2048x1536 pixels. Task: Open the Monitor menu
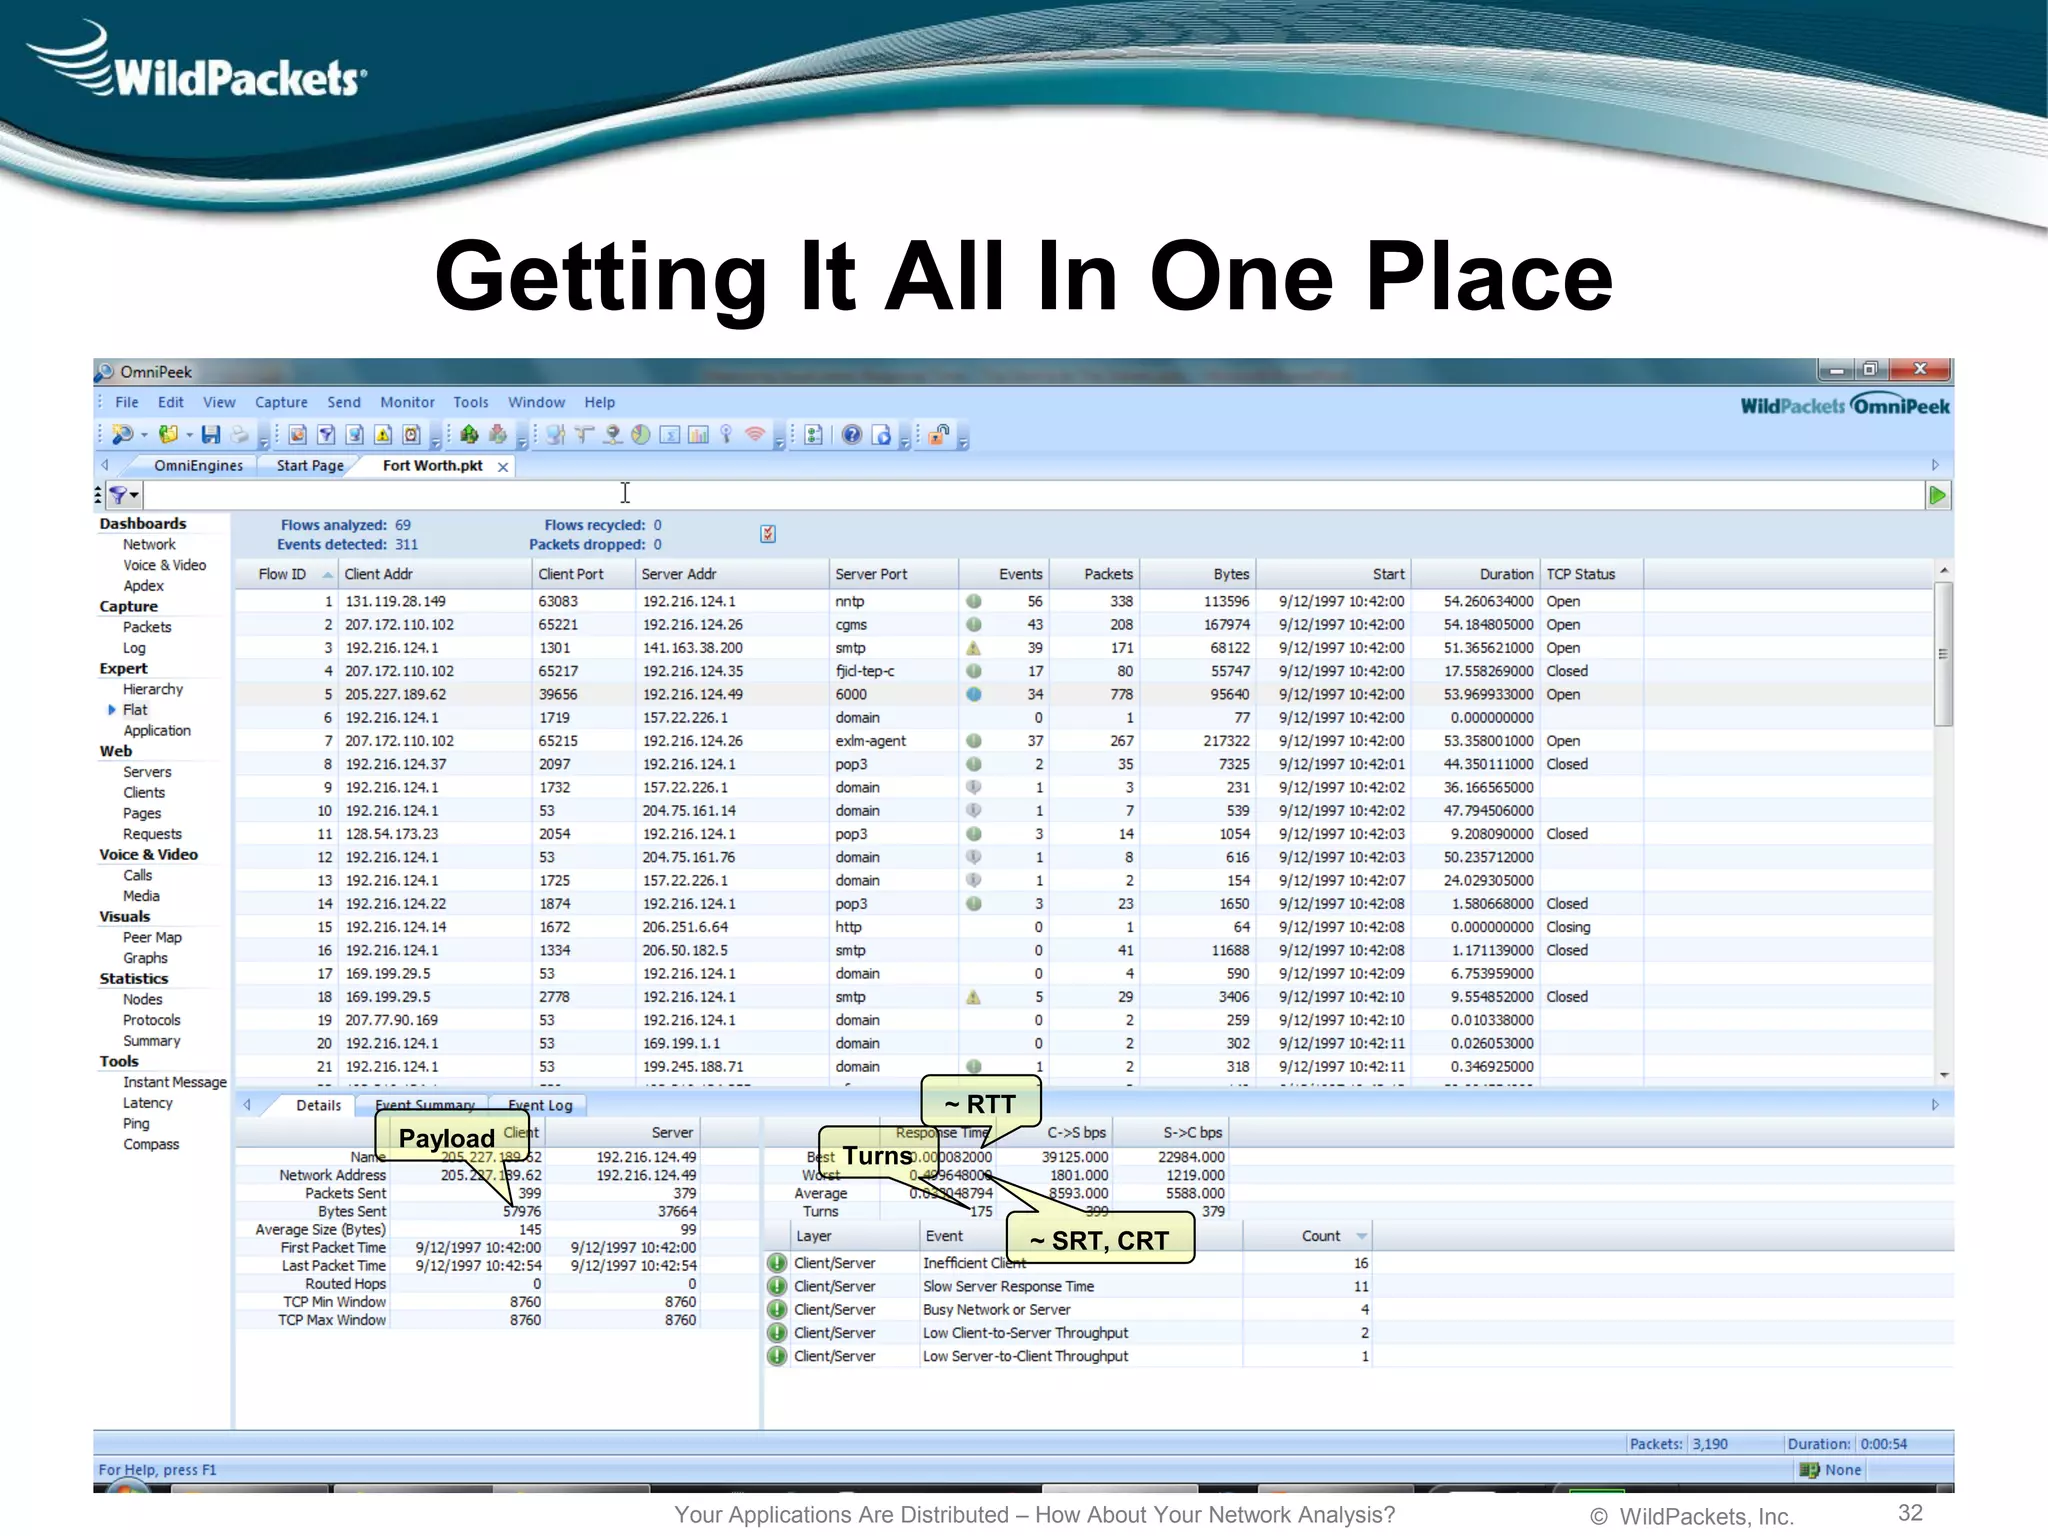pos(407,402)
